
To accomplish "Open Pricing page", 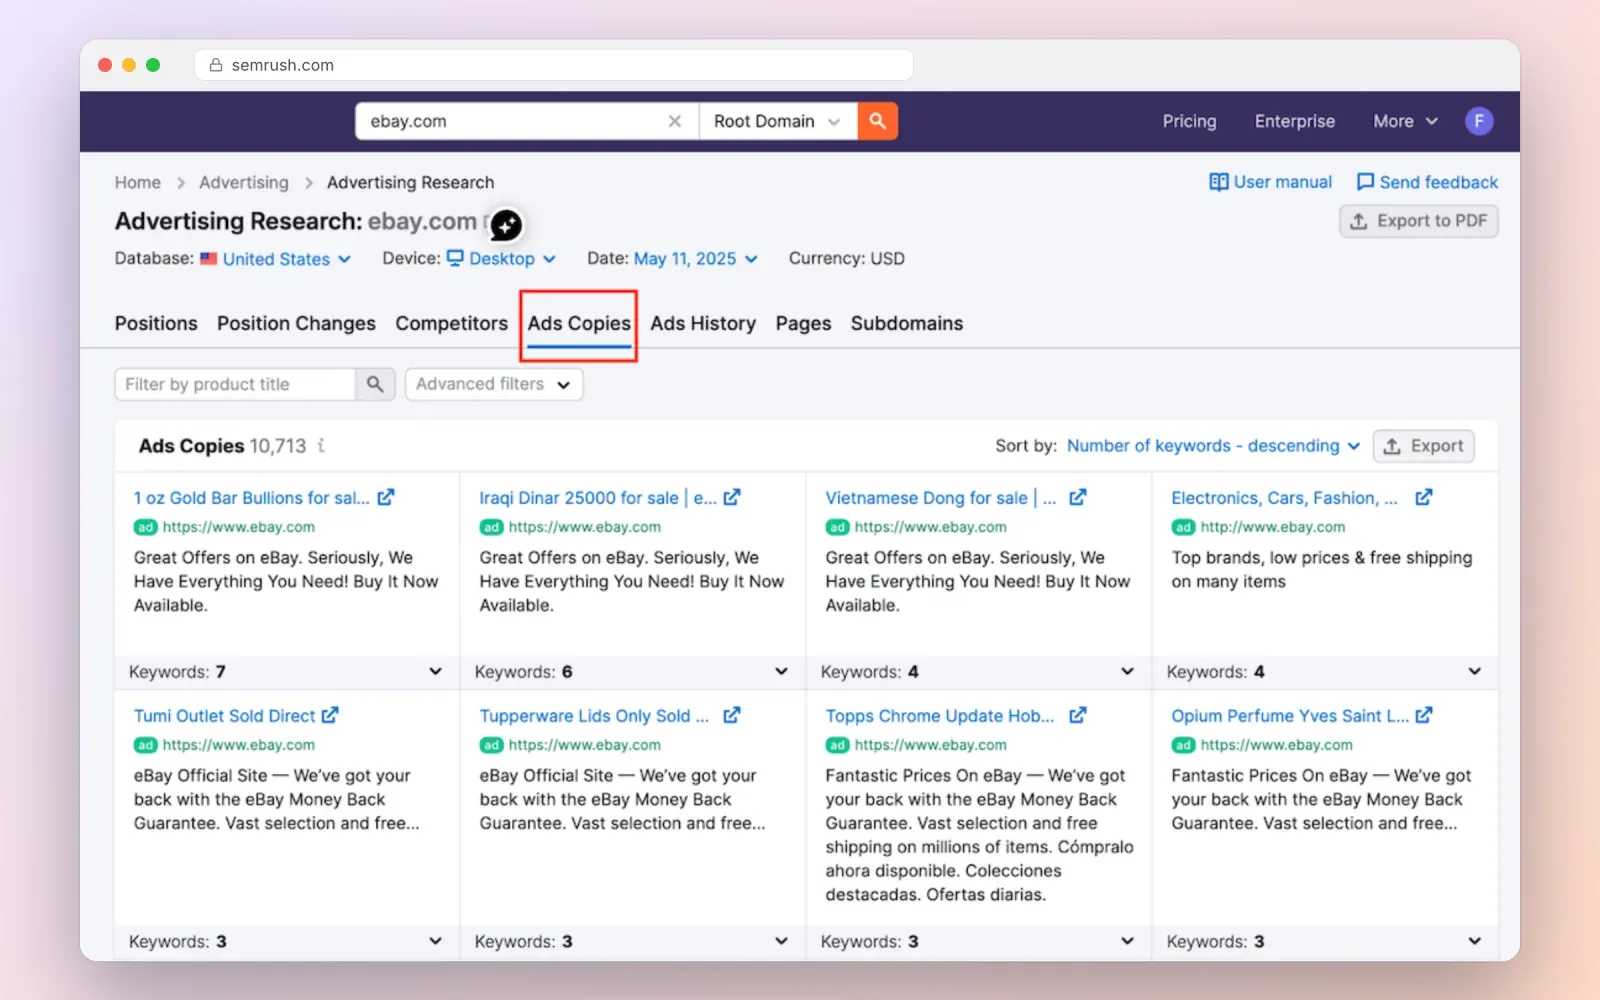I will click(x=1189, y=121).
